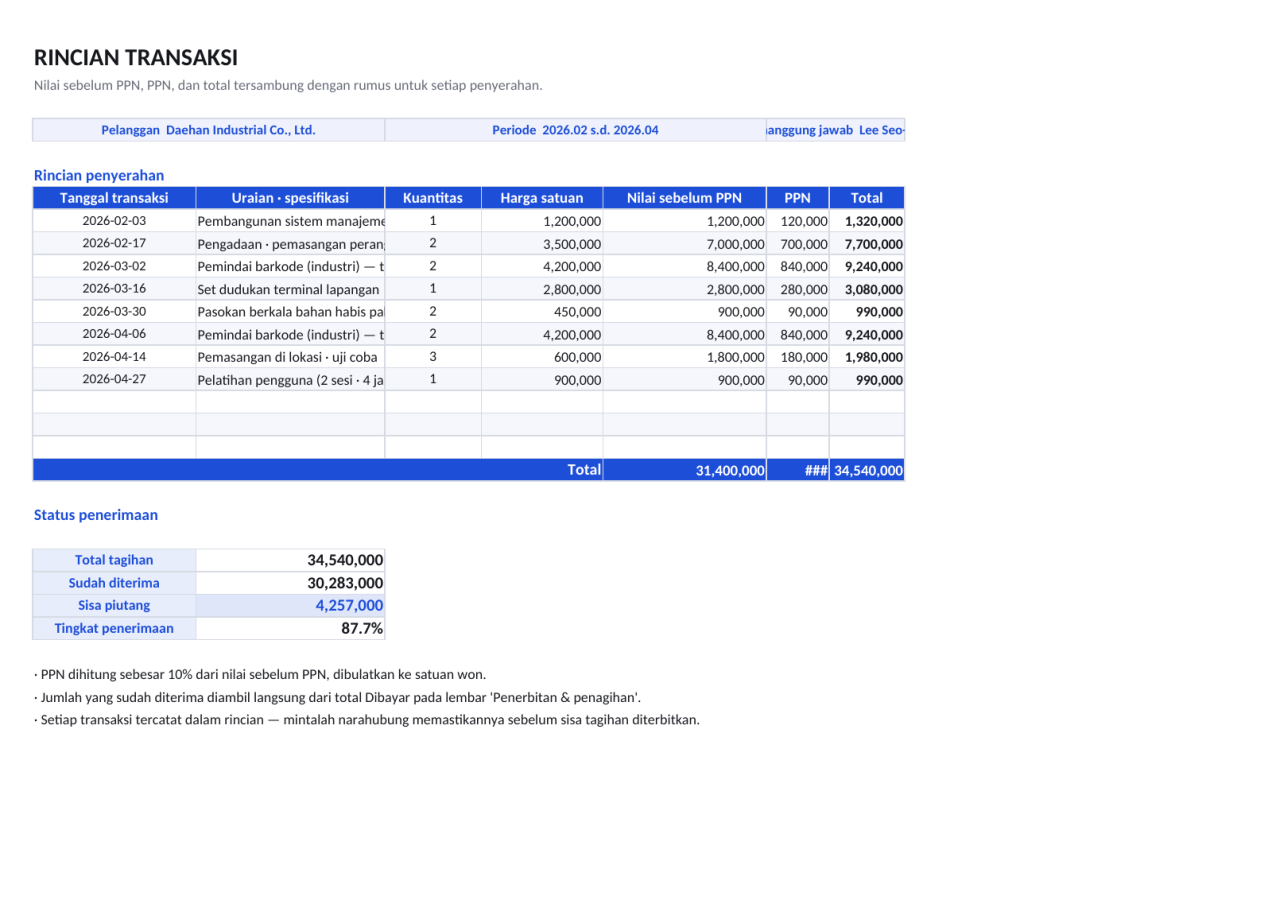The height and width of the screenshot is (900, 1272).
Task: Select PPN value 700,000
Action: pos(798,243)
